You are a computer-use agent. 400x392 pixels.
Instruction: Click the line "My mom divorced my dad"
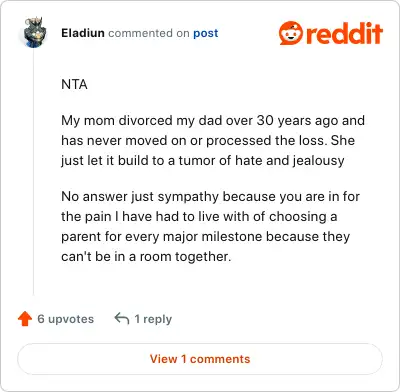(213, 120)
